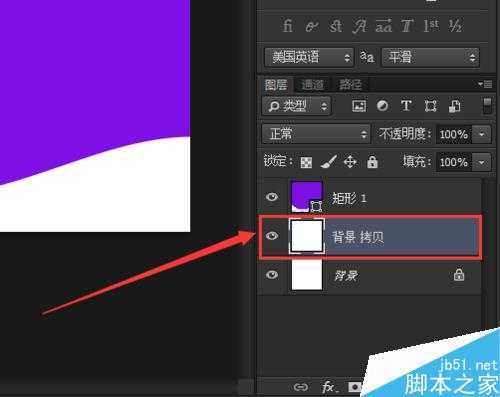Toggle stylistic alternates aa icon

pos(384,26)
